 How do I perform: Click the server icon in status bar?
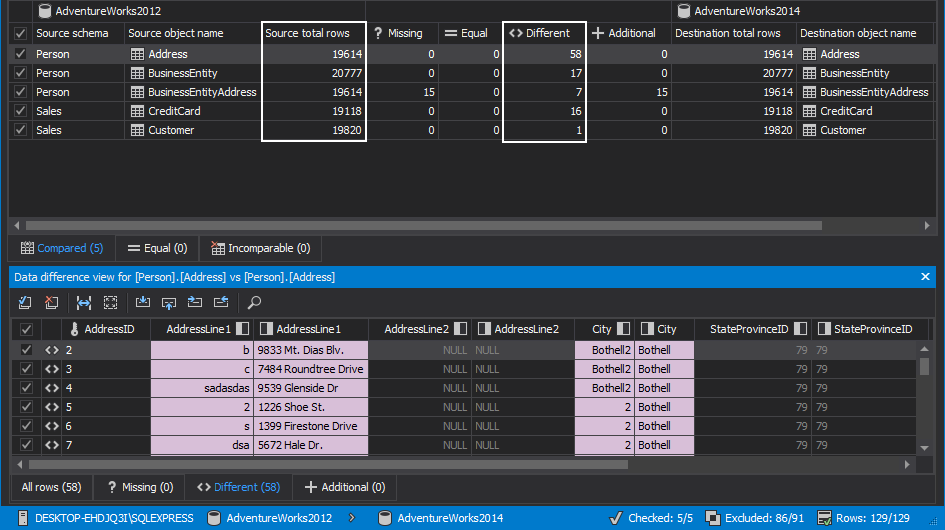point(23,518)
